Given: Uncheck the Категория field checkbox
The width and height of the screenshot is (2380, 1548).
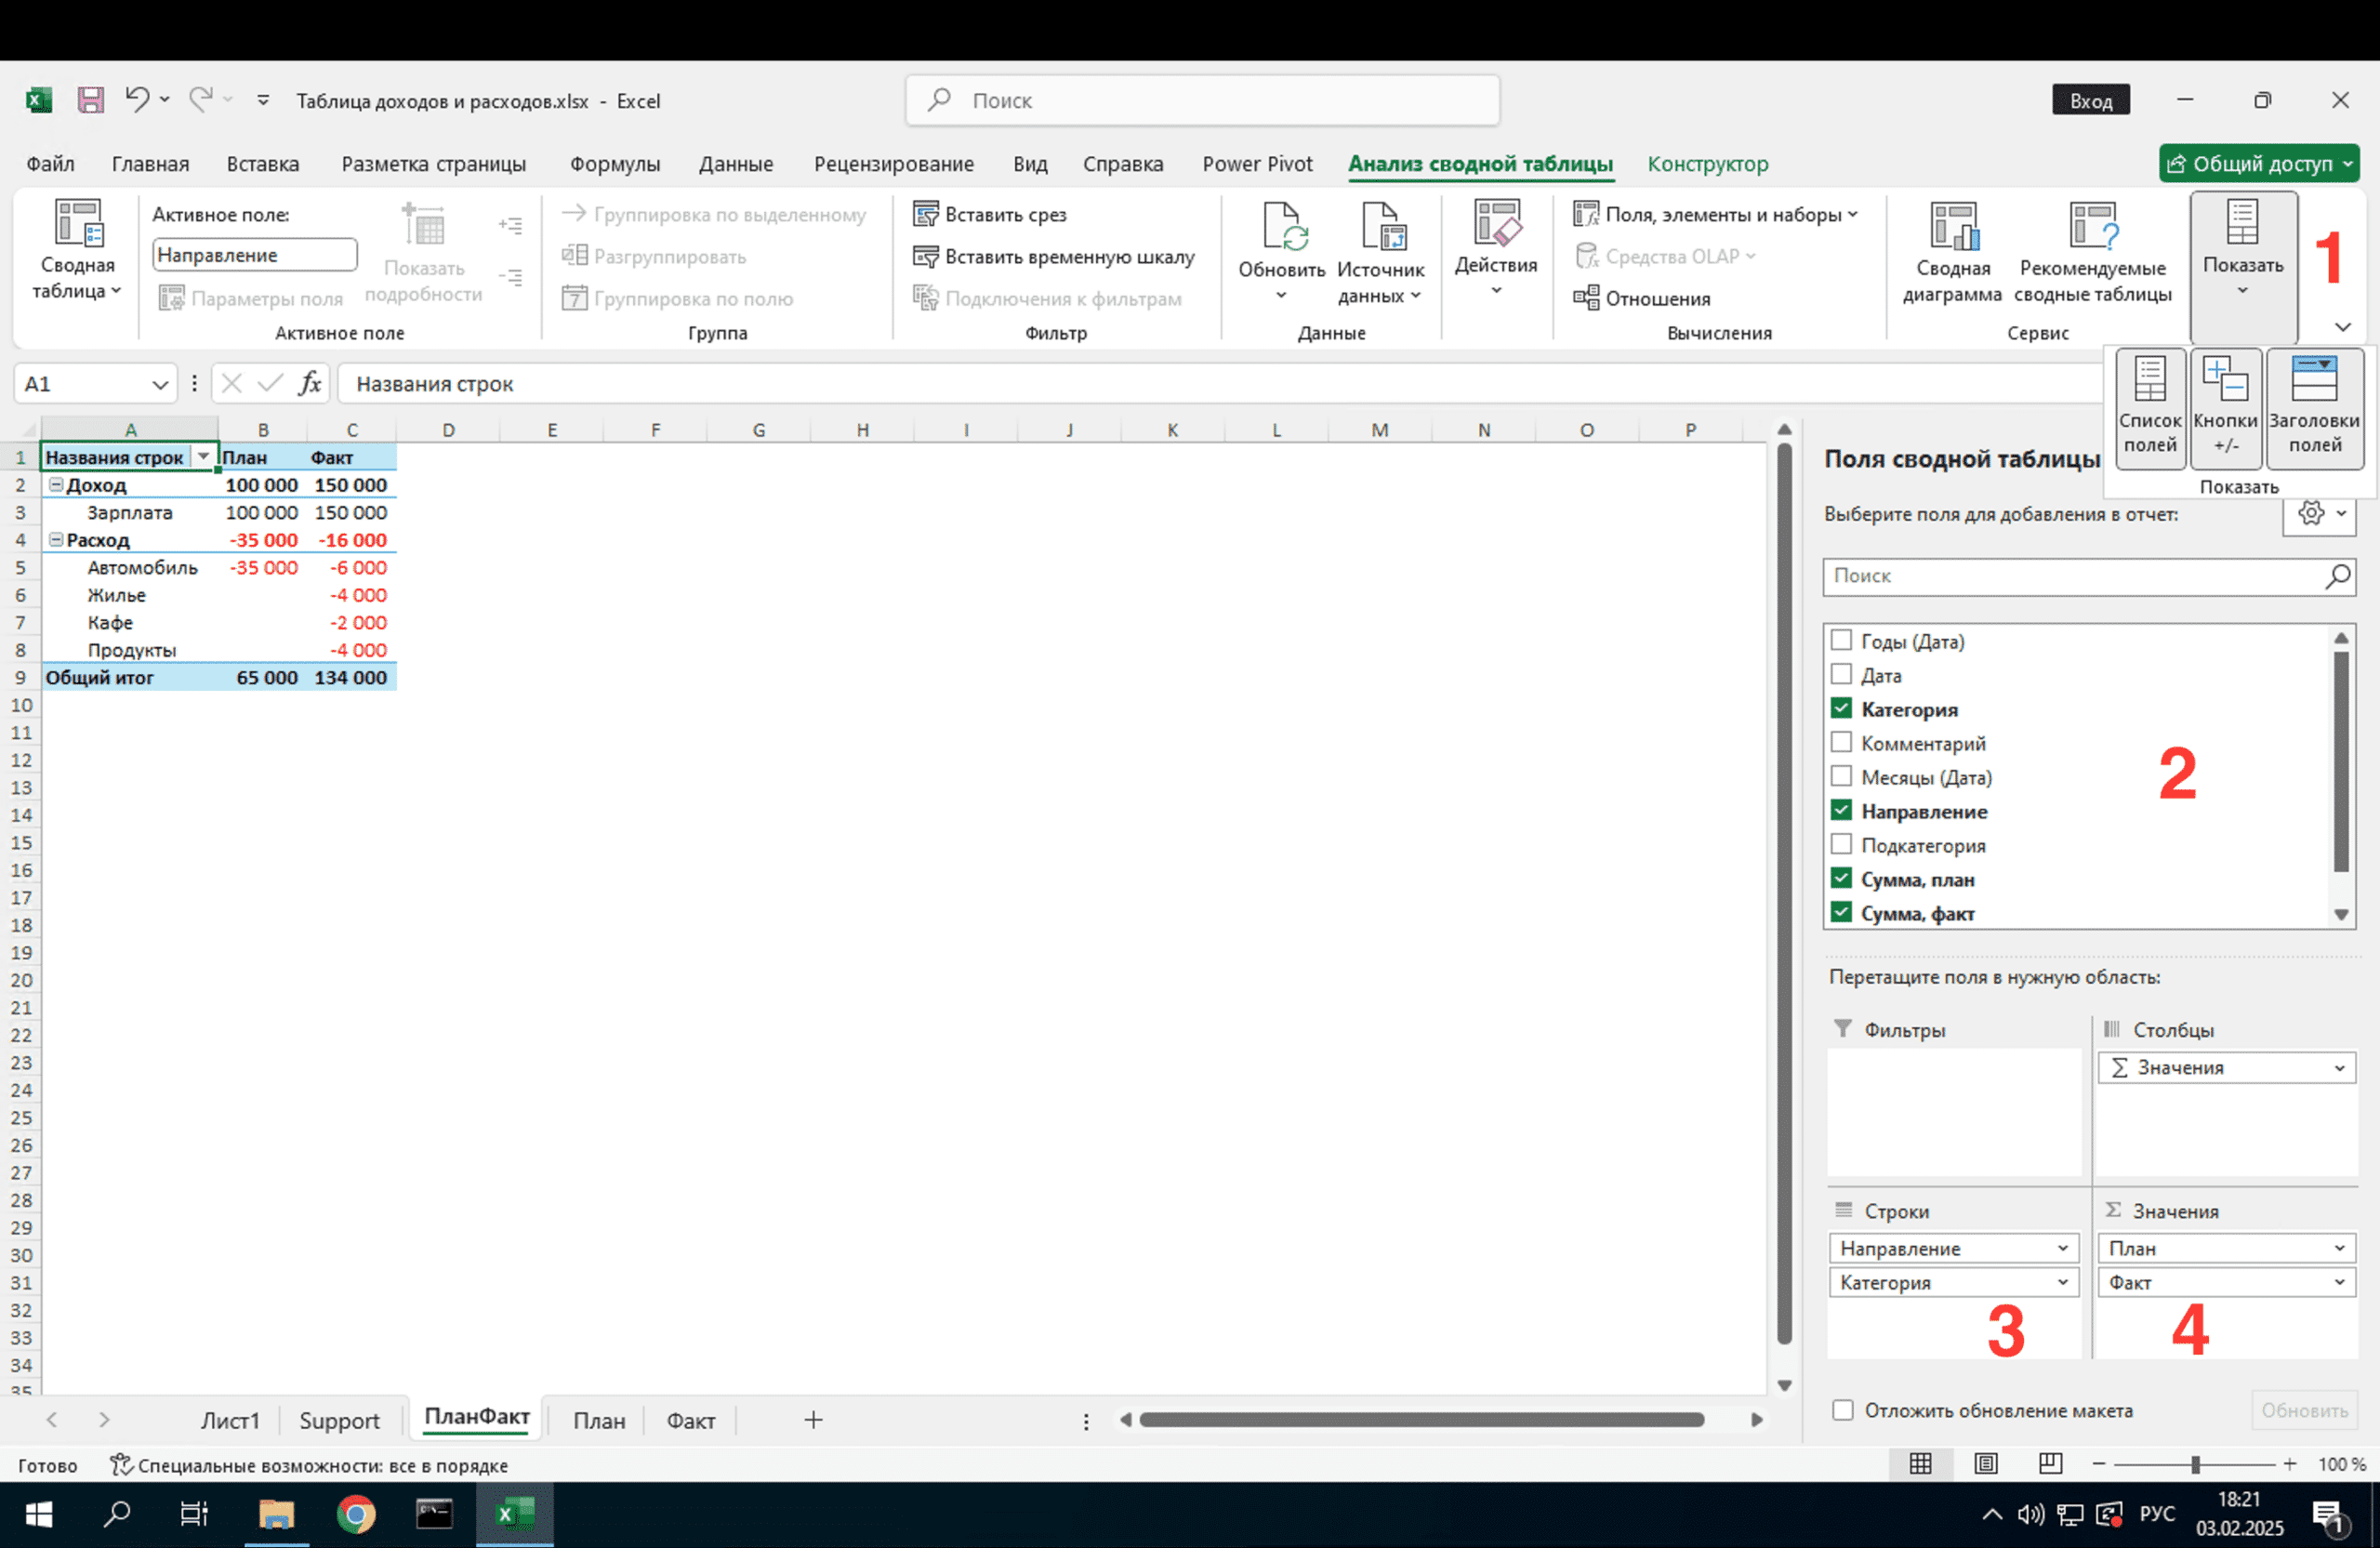Looking at the screenshot, I should (x=1841, y=708).
